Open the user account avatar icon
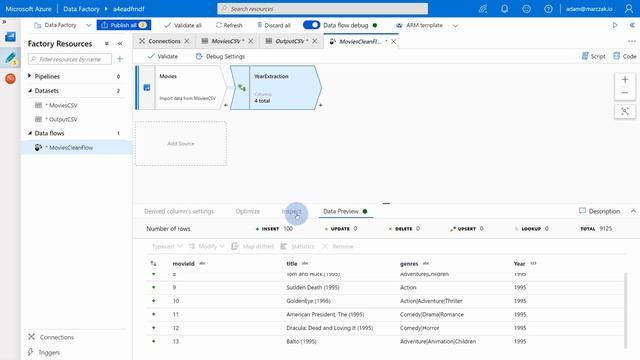The width and height of the screenshot is (640, 360). coord(629,9)
